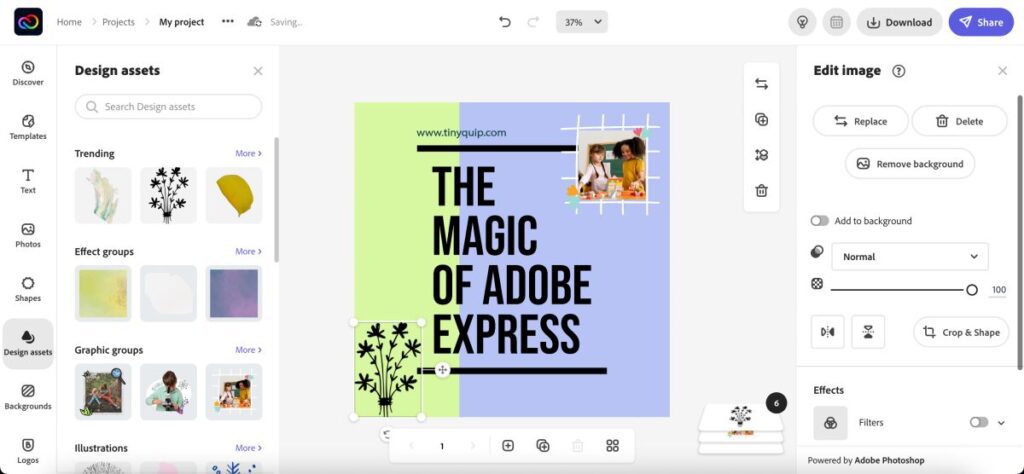Screen dimensions: 1024x474
Task: Click the Adobe Creative Cloud Express logo
Action: click(28, 22)
